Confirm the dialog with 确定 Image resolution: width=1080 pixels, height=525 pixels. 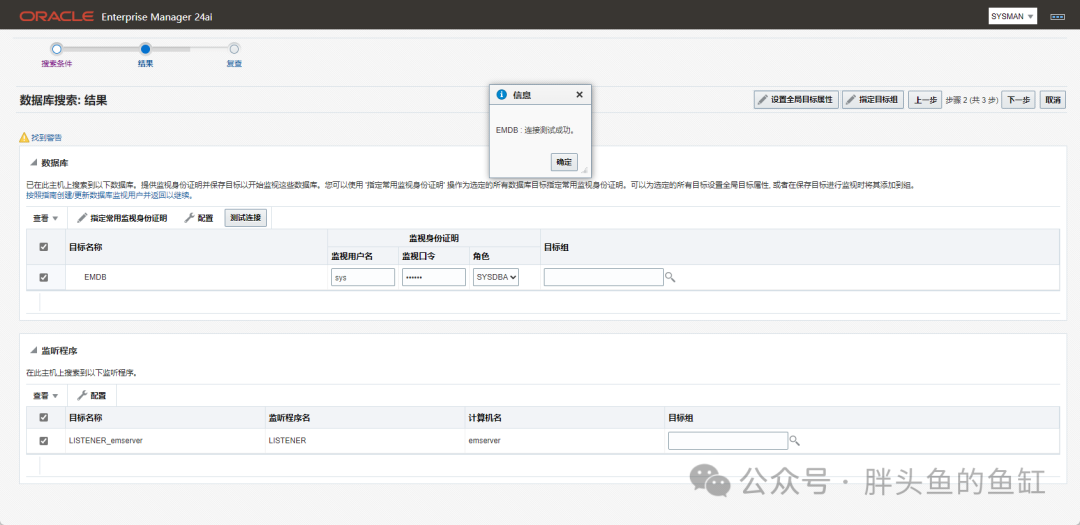[564, 162]
